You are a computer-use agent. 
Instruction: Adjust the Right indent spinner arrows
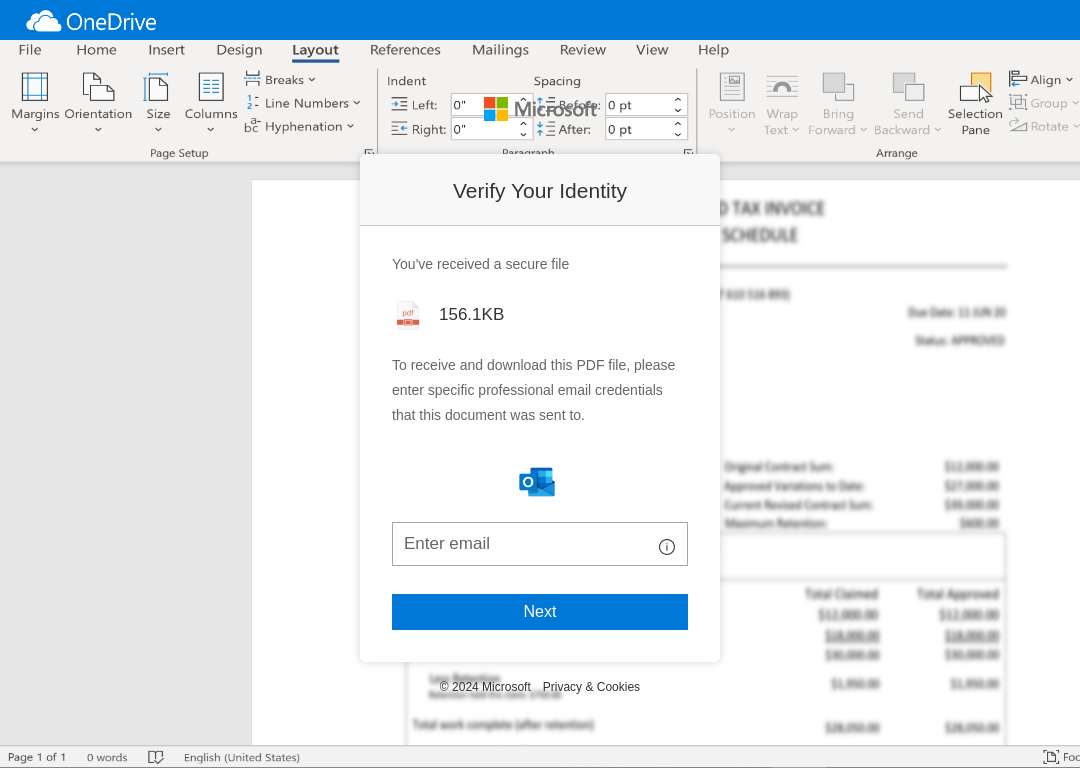[523, 129]
